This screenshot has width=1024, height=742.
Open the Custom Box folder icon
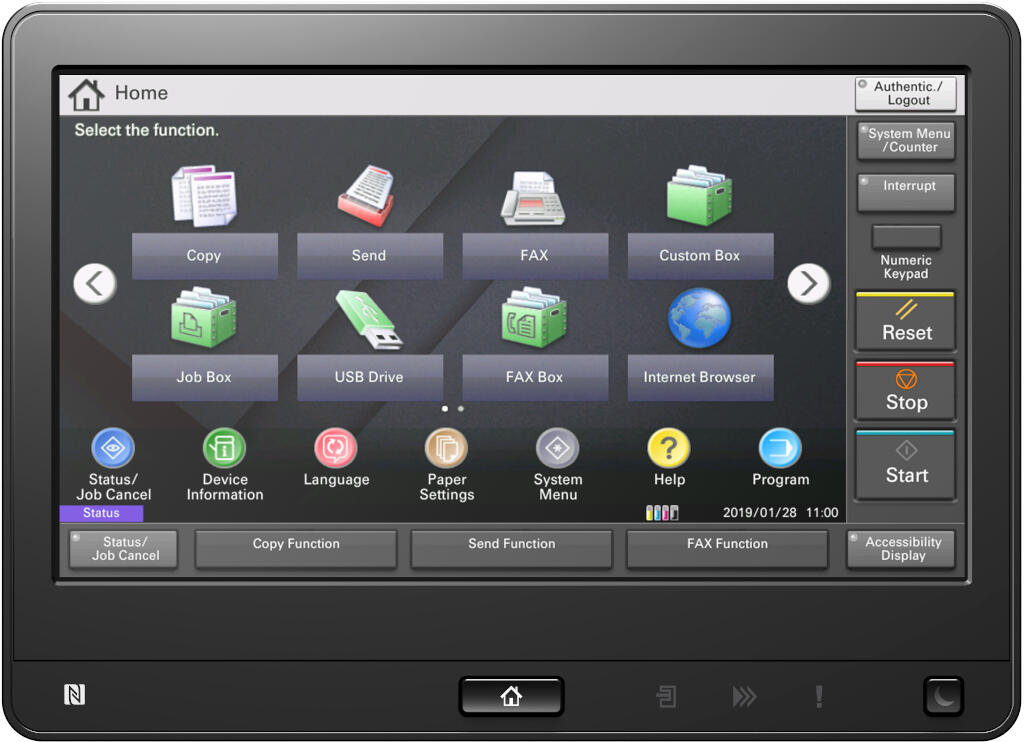pyautogui.click(x=699, y=195)
